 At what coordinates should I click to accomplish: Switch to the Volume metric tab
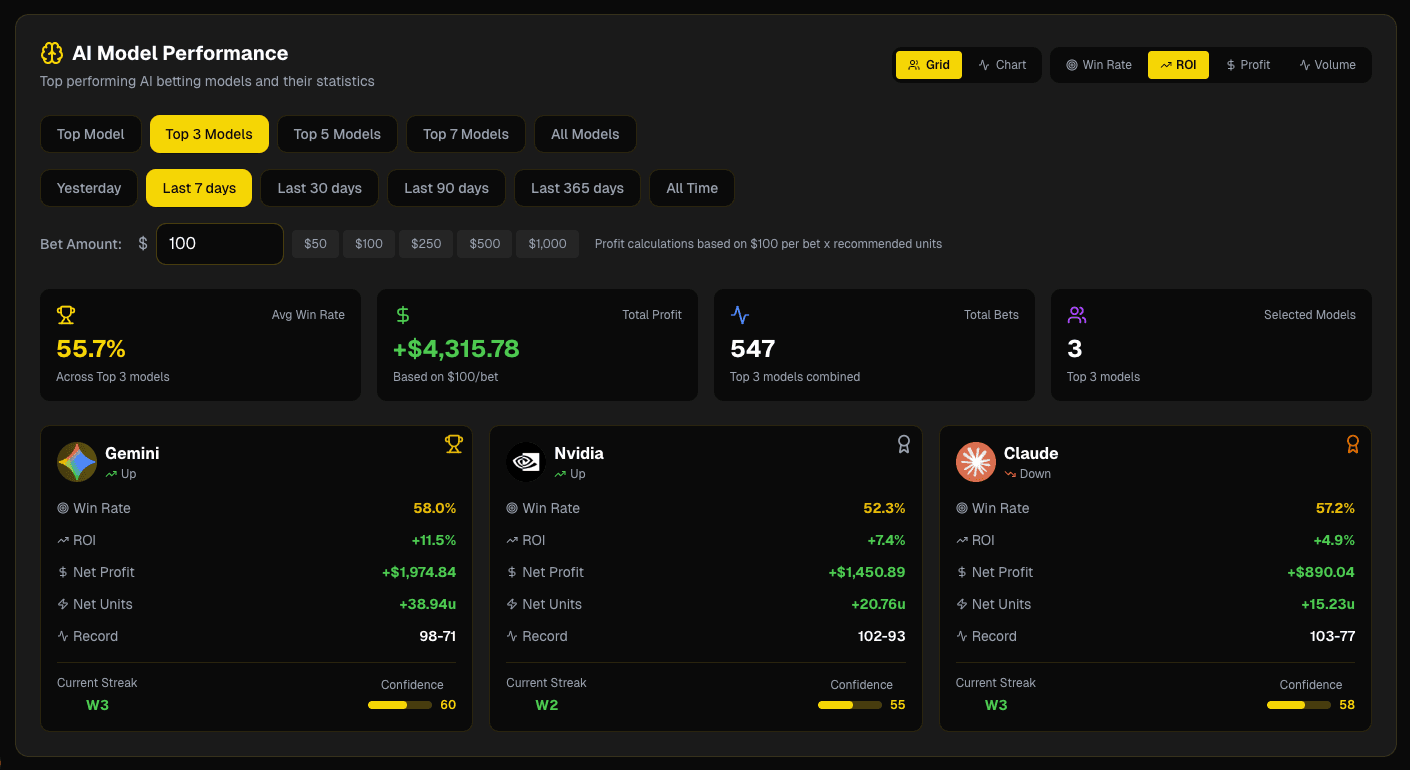[1327, 64]
